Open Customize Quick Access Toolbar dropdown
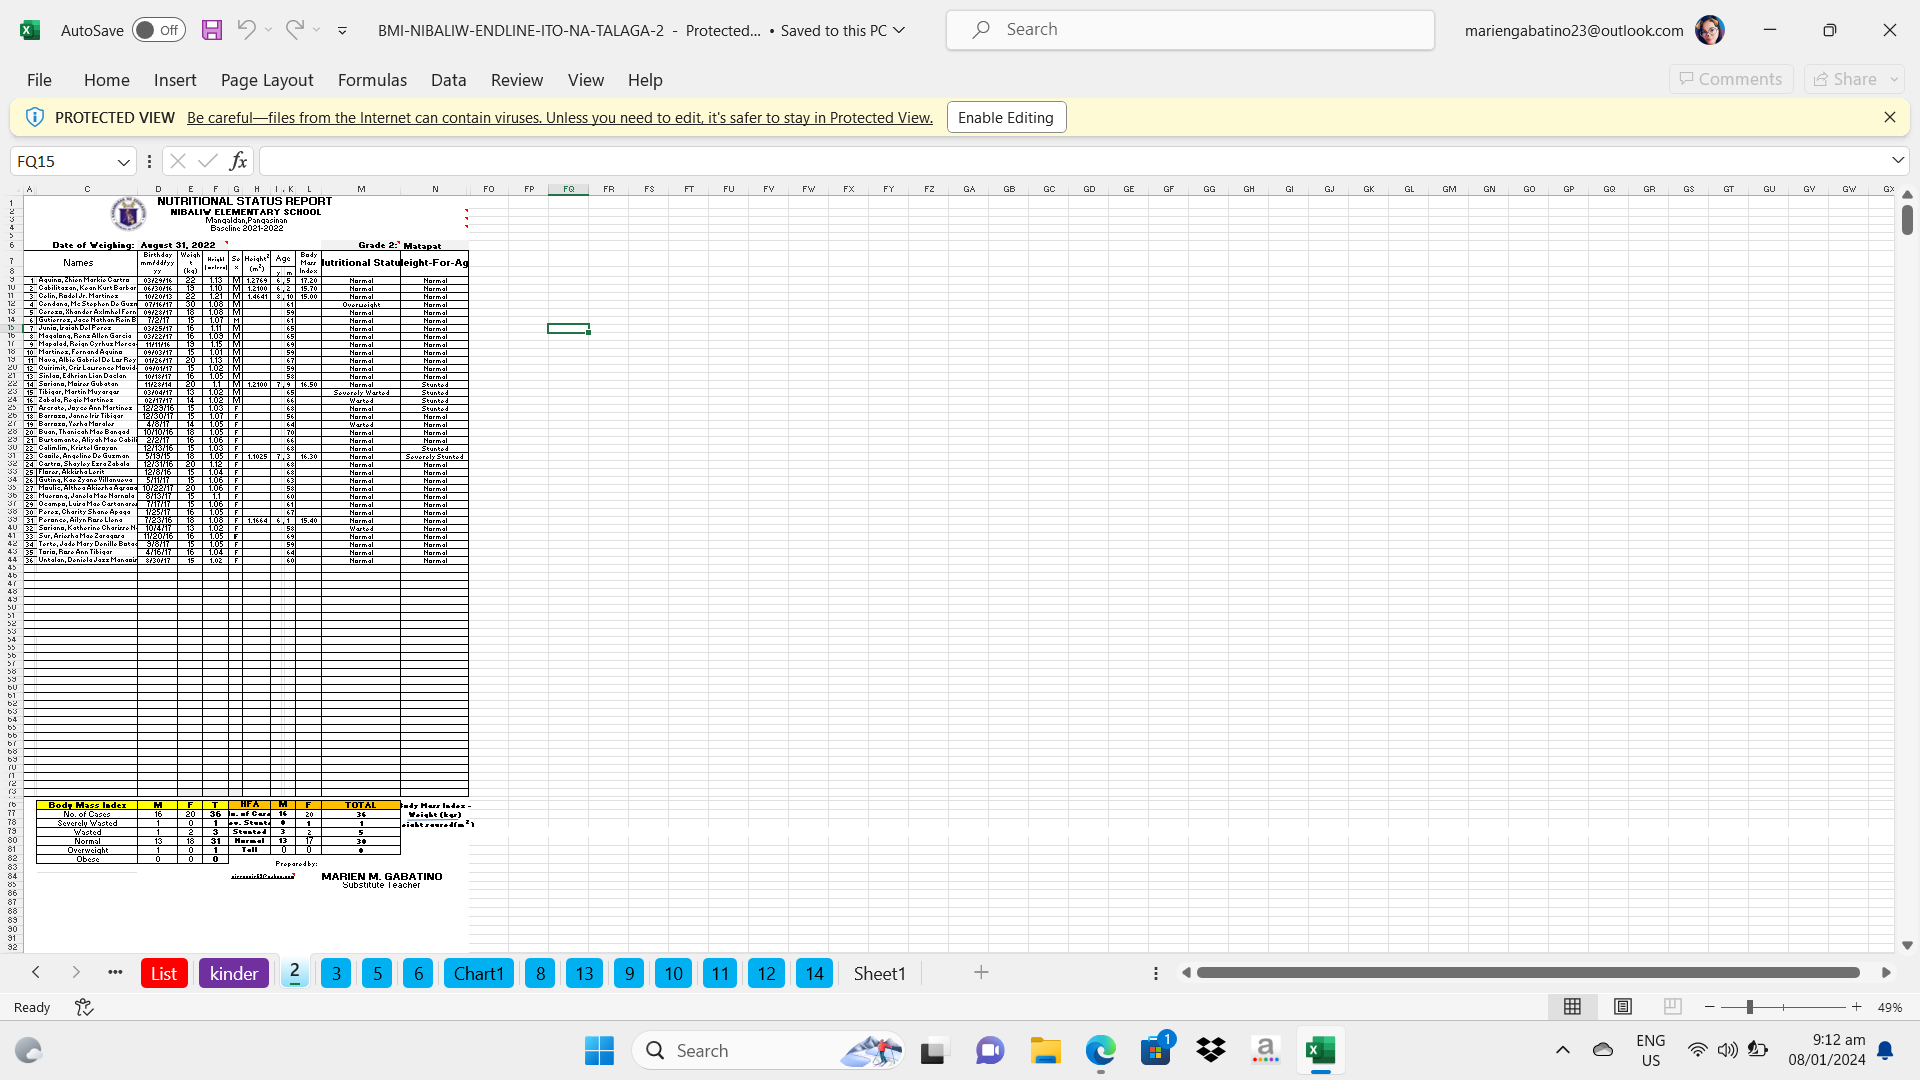This screenshot has height=1080, width=1920. pyautogui.click(x=342, y=30)
